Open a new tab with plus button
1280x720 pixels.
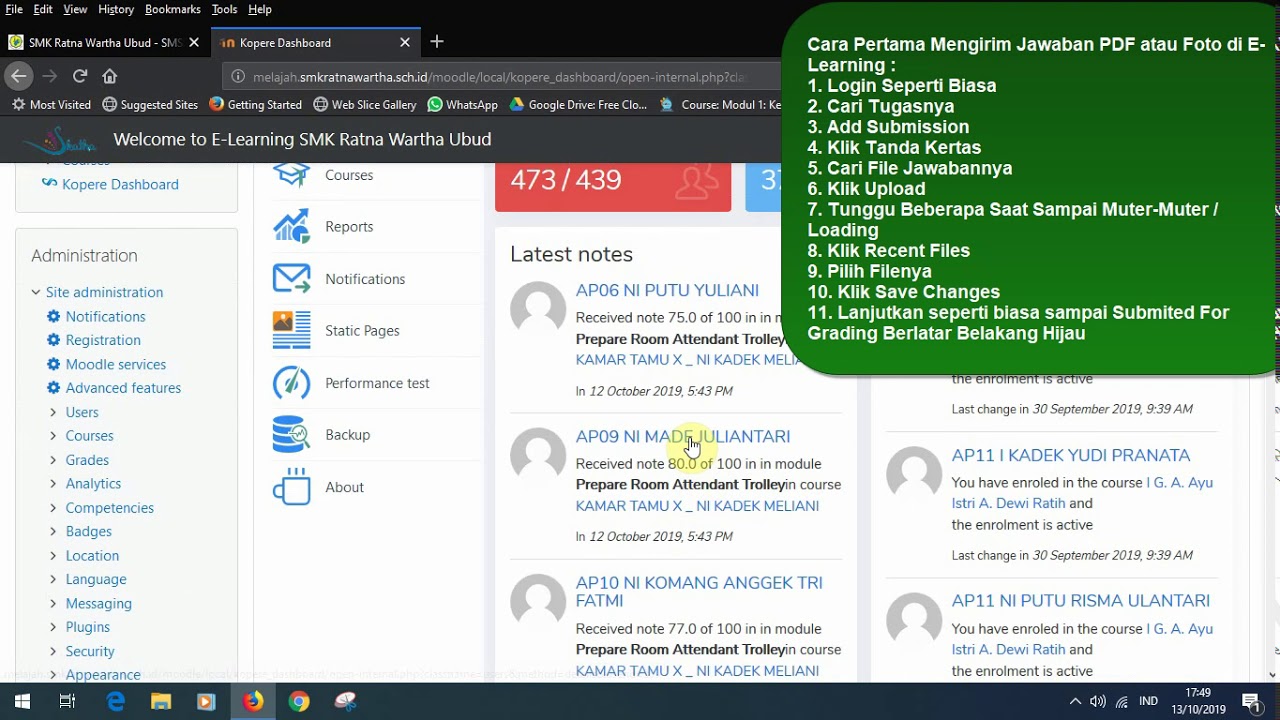tap(437, 42)
